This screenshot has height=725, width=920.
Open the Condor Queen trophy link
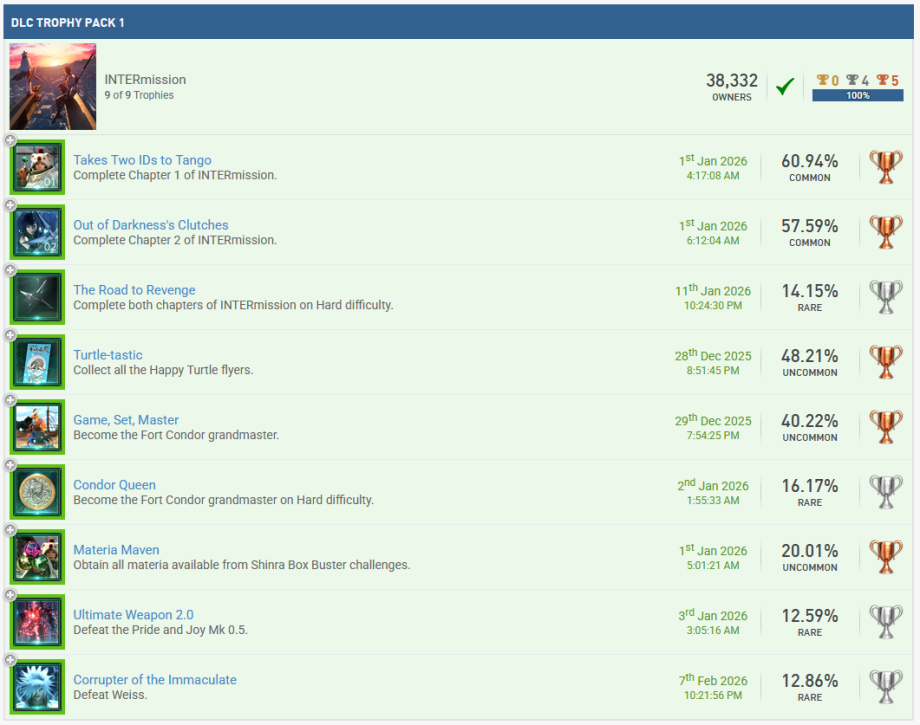(x=114, y=485)
